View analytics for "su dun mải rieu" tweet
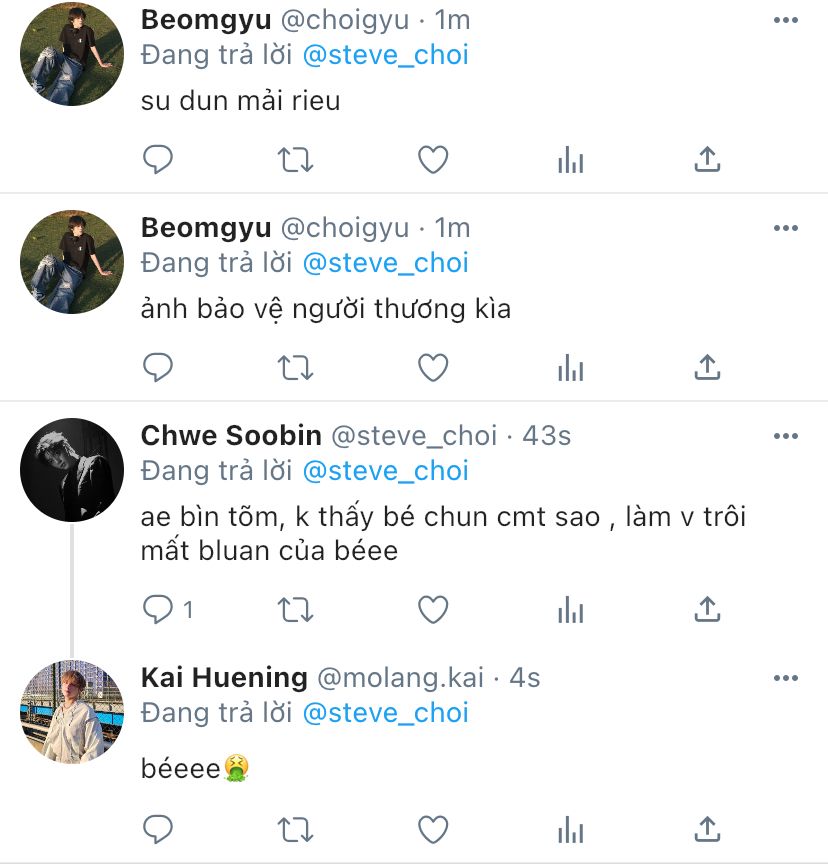The image size is (828, 864). click(570, 159)
